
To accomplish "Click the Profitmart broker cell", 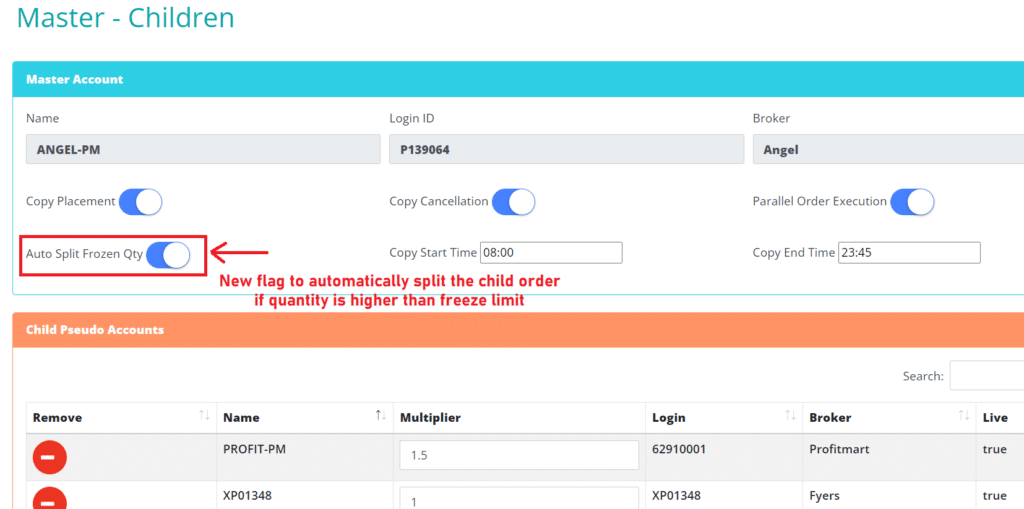I will 889,457.
